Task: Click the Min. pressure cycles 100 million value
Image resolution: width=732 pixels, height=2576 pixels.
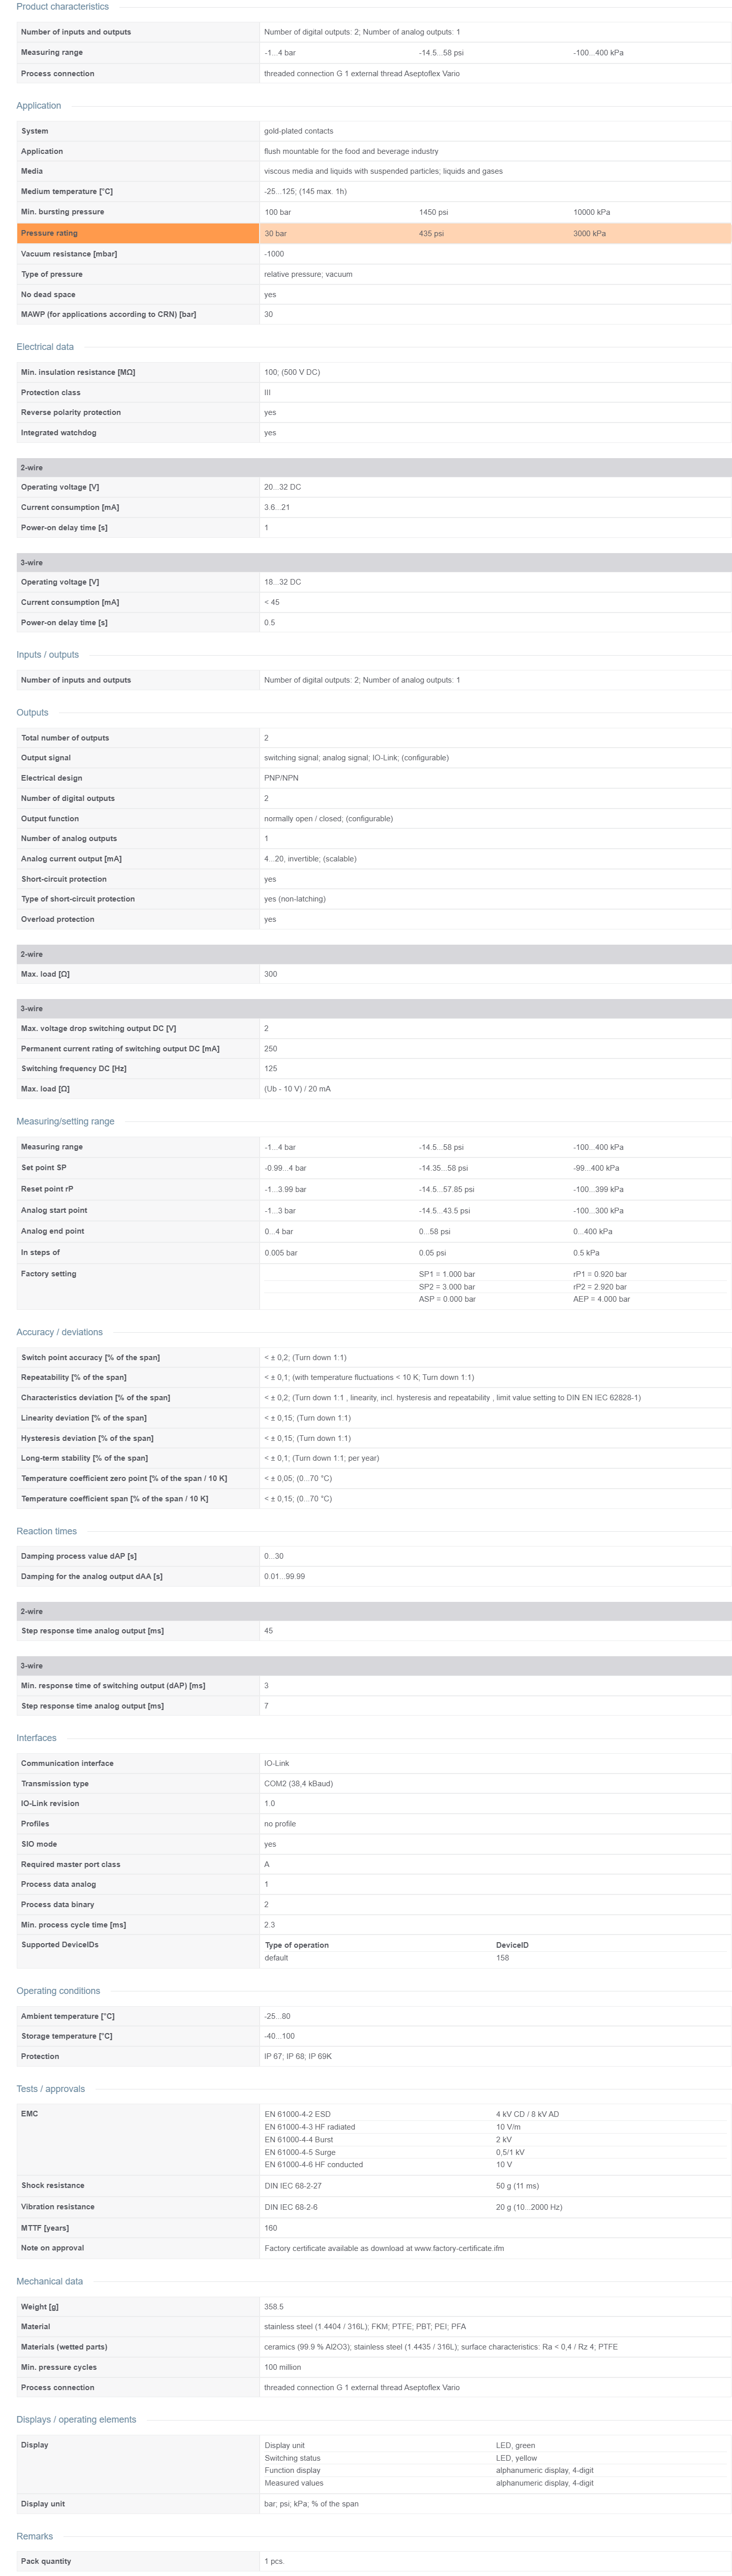Action: (x=282, y=2367)
